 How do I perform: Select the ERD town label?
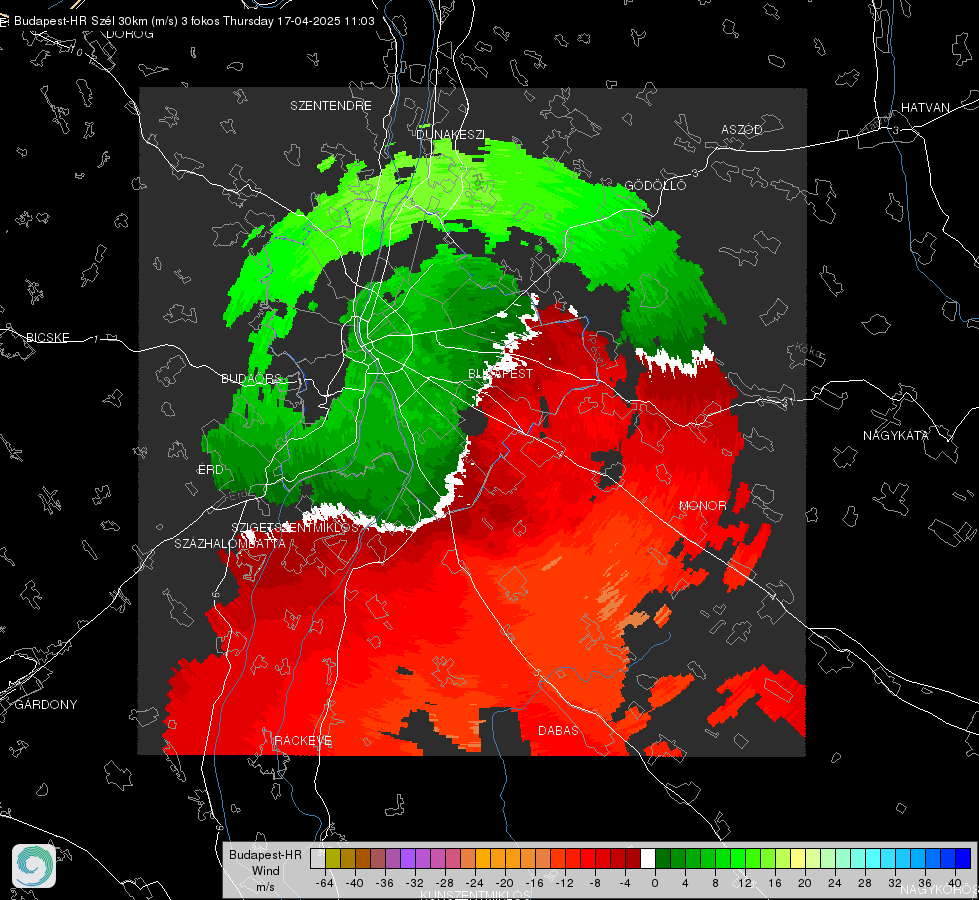(210, 470)
